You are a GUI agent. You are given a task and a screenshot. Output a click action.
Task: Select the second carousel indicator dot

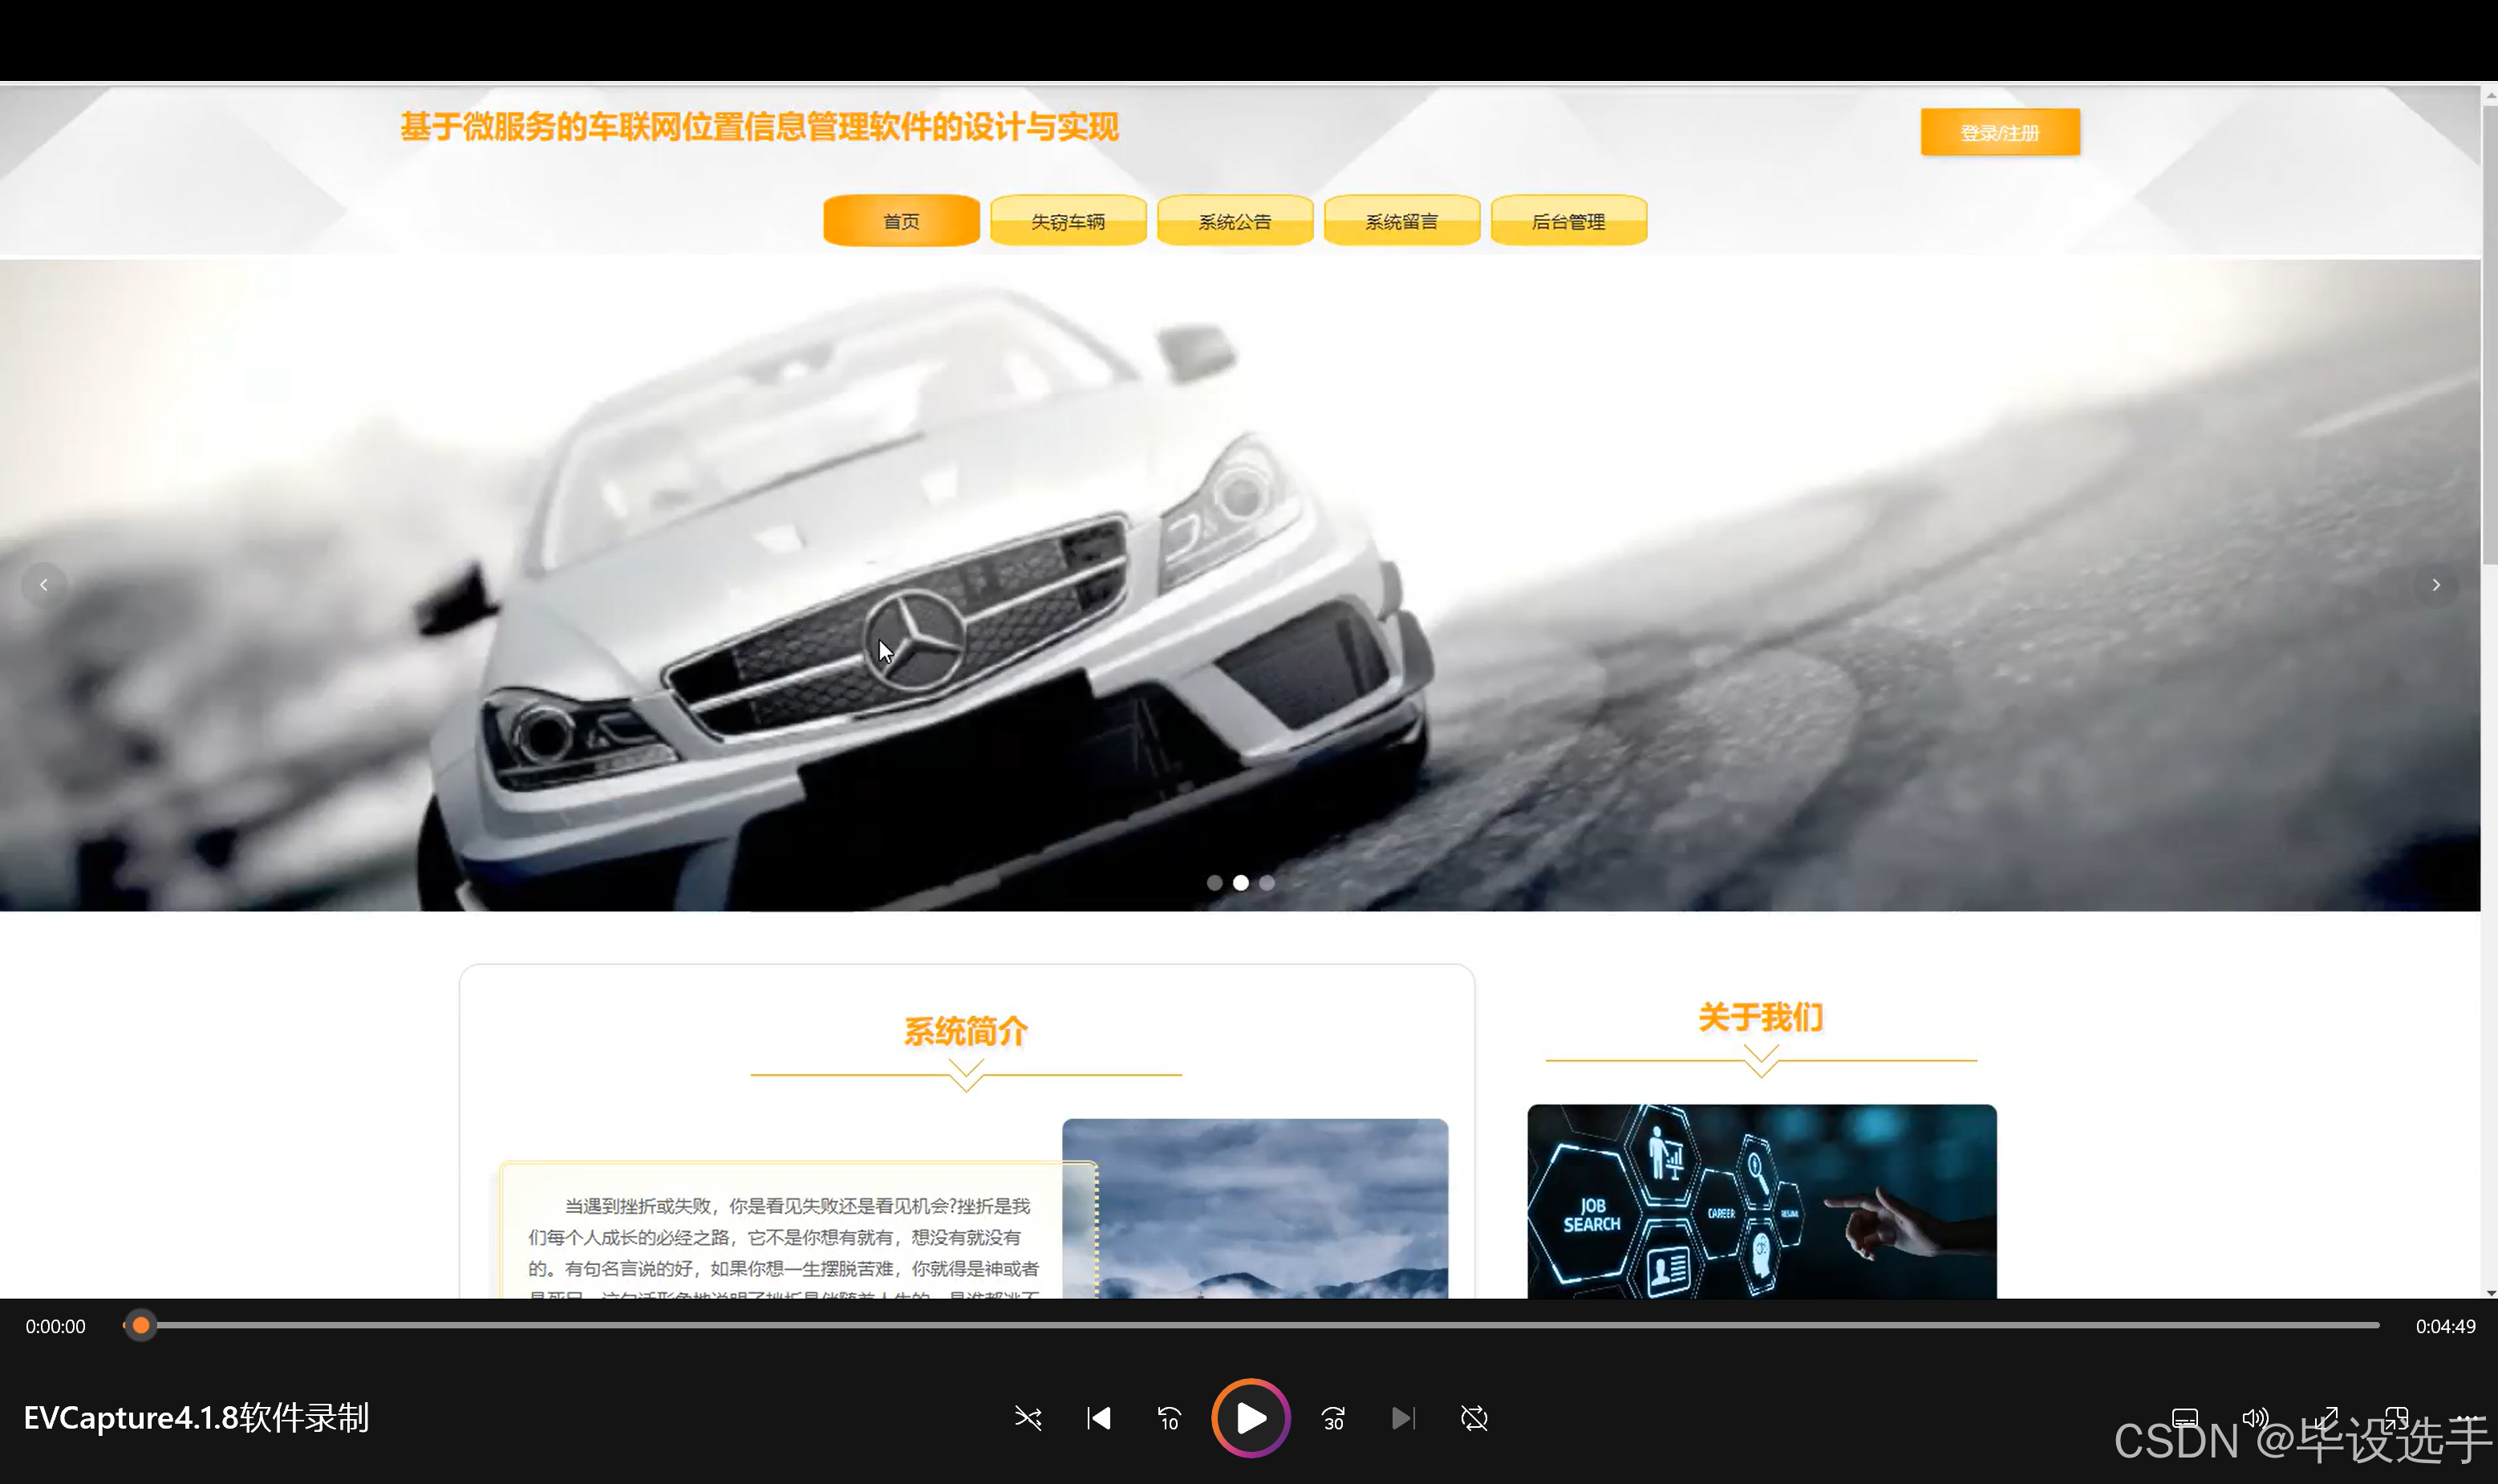pyautogui.click(x=1241, y=883)
